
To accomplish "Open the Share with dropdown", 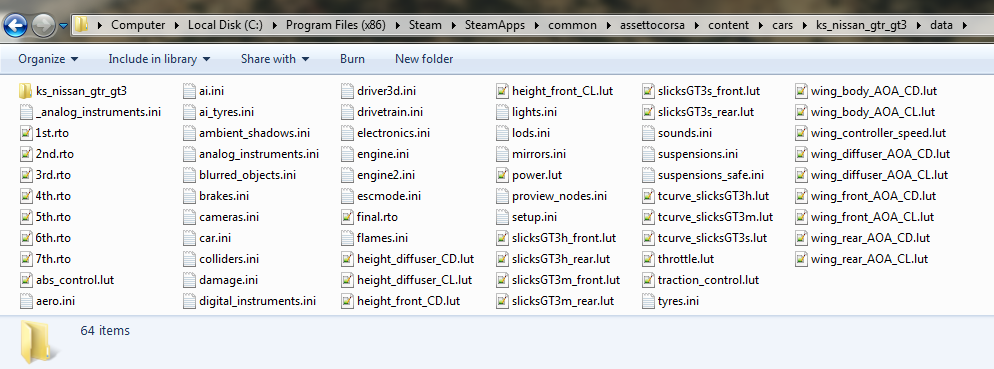I will [274, 59].
